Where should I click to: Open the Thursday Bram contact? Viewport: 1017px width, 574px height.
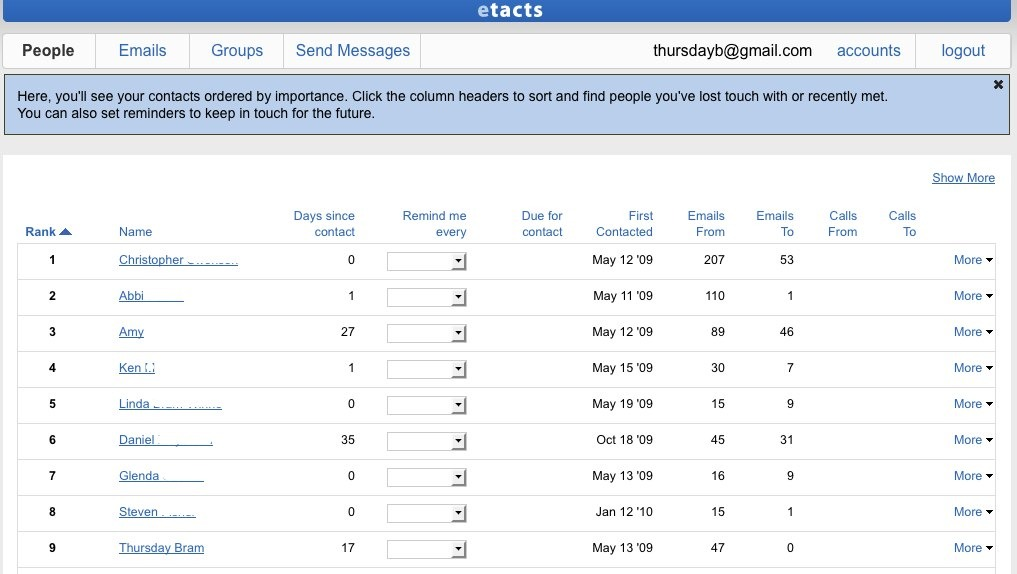coord(161,548)
